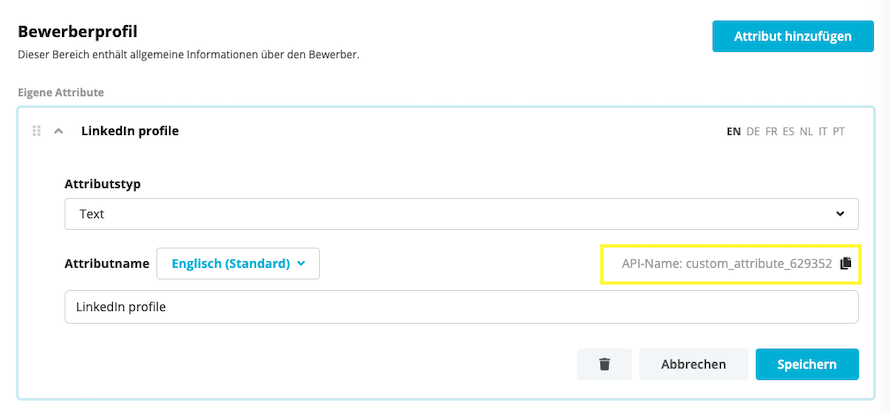Click the Attributstyp label
Screen dimensions: 890x413
click(x=103, y=184)
